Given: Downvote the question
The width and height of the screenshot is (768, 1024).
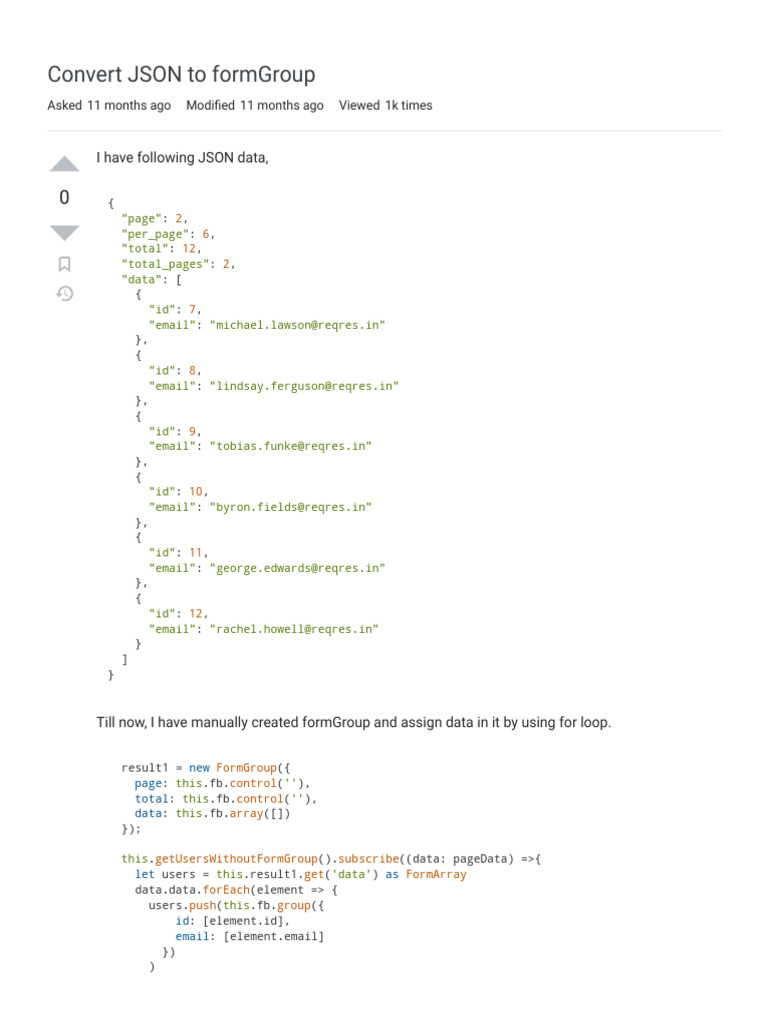Looking at the screenshot, I should tap(64, 232).
